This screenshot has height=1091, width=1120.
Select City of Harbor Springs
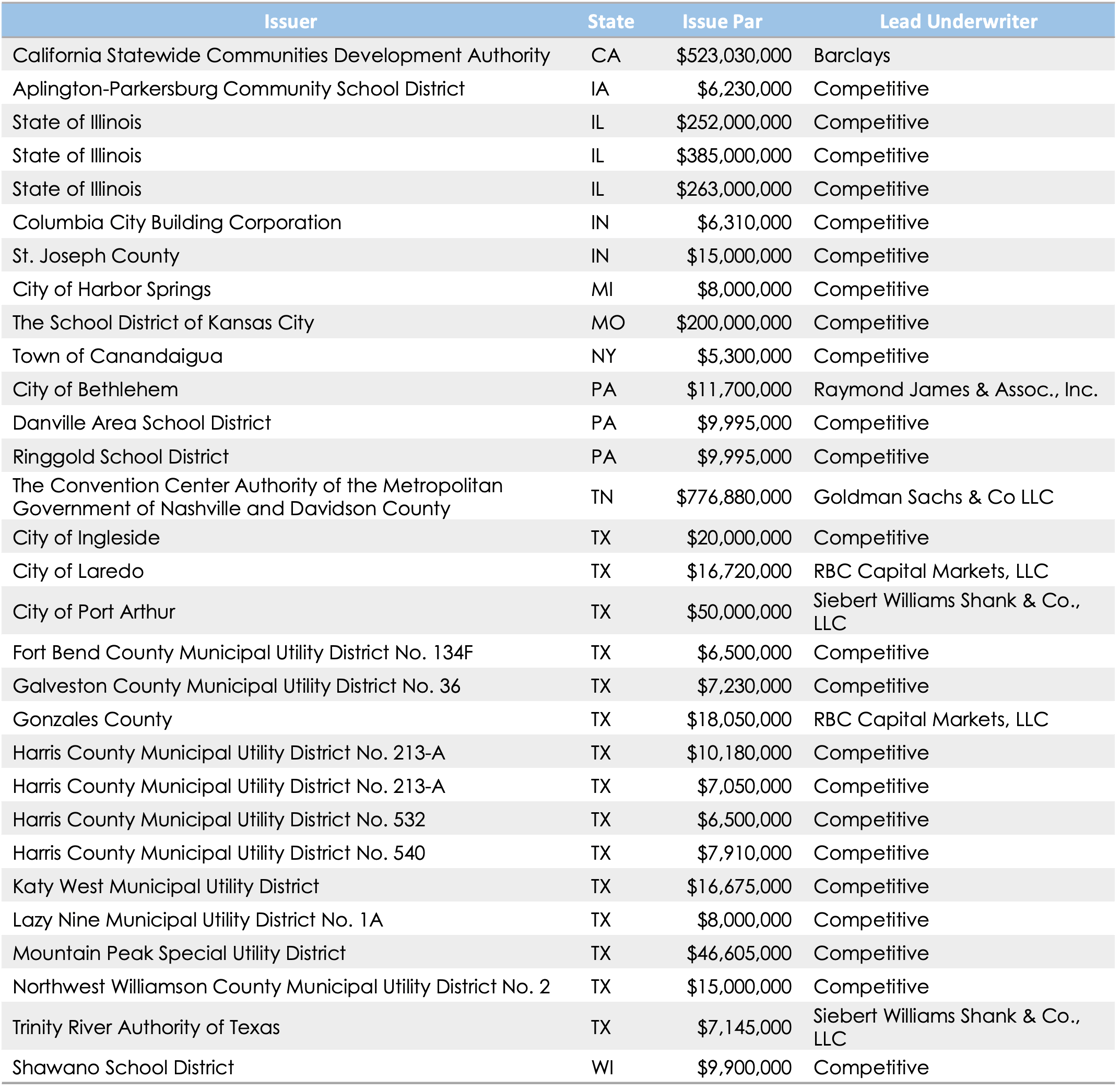pos(111,289)
